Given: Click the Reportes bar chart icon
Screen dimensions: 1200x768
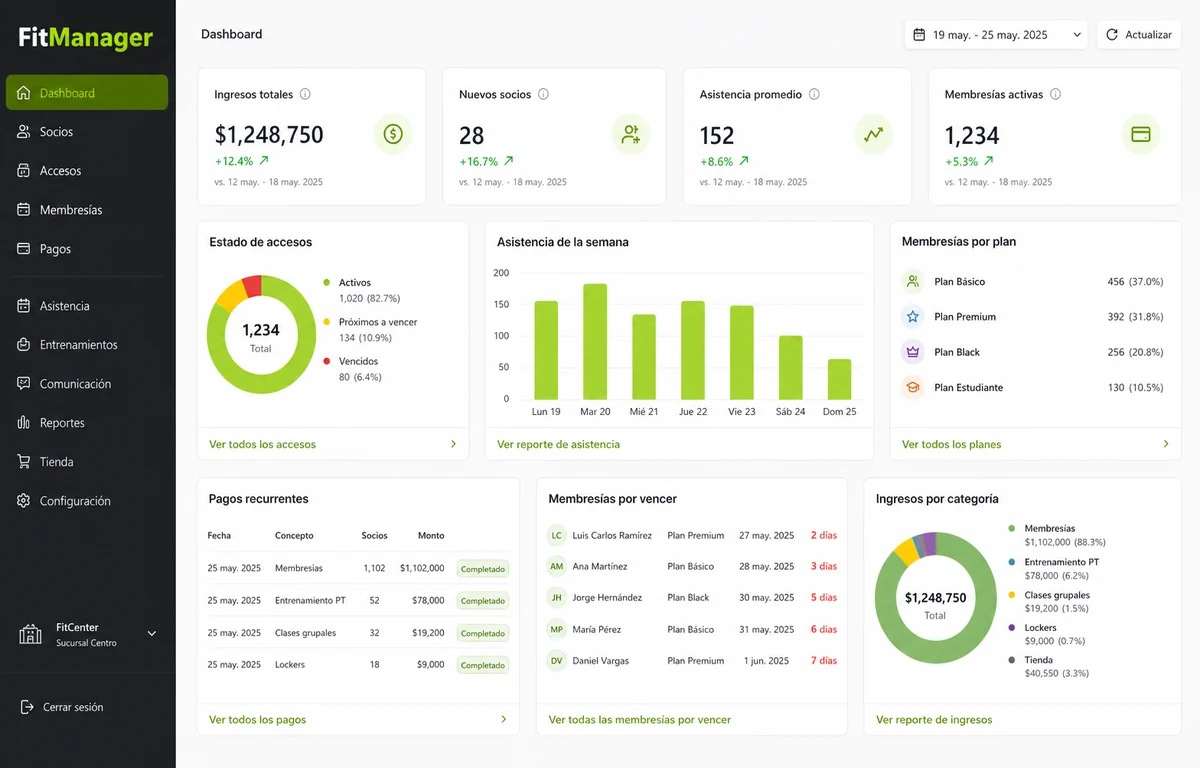Looking at the screenshot, I should (24, 423).
